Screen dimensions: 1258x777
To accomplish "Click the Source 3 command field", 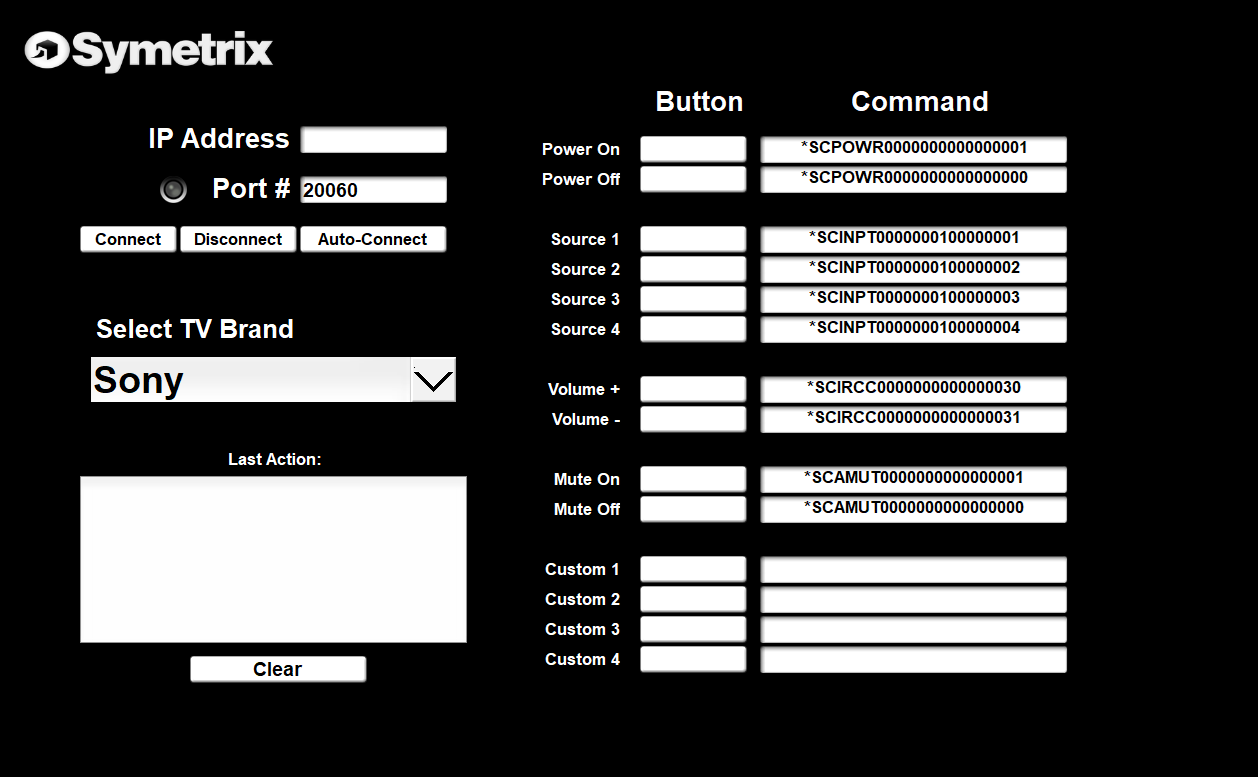I will click(913, 299).
